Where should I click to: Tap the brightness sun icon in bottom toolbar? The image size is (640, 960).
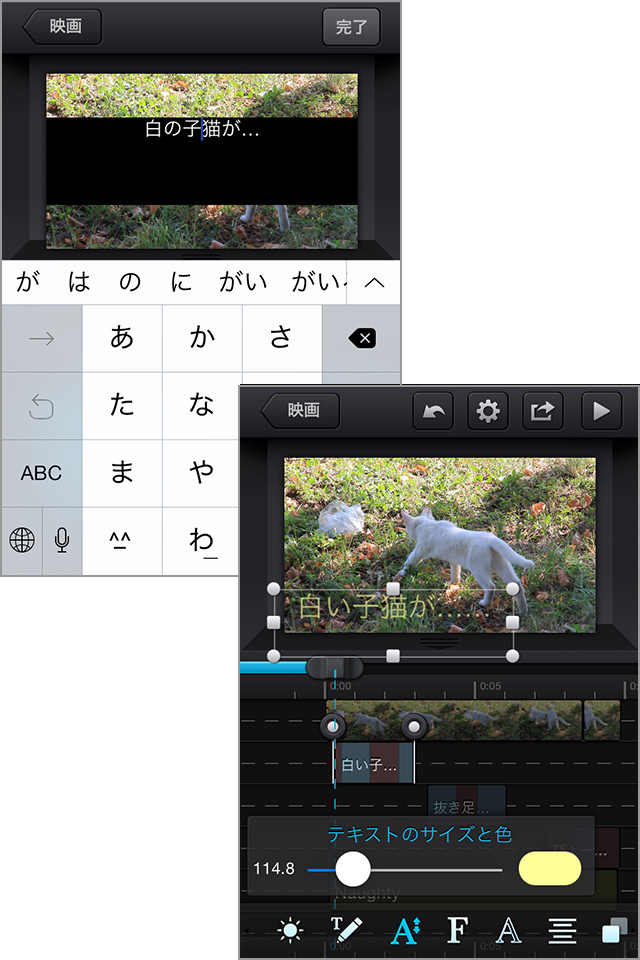click(290, 931)
